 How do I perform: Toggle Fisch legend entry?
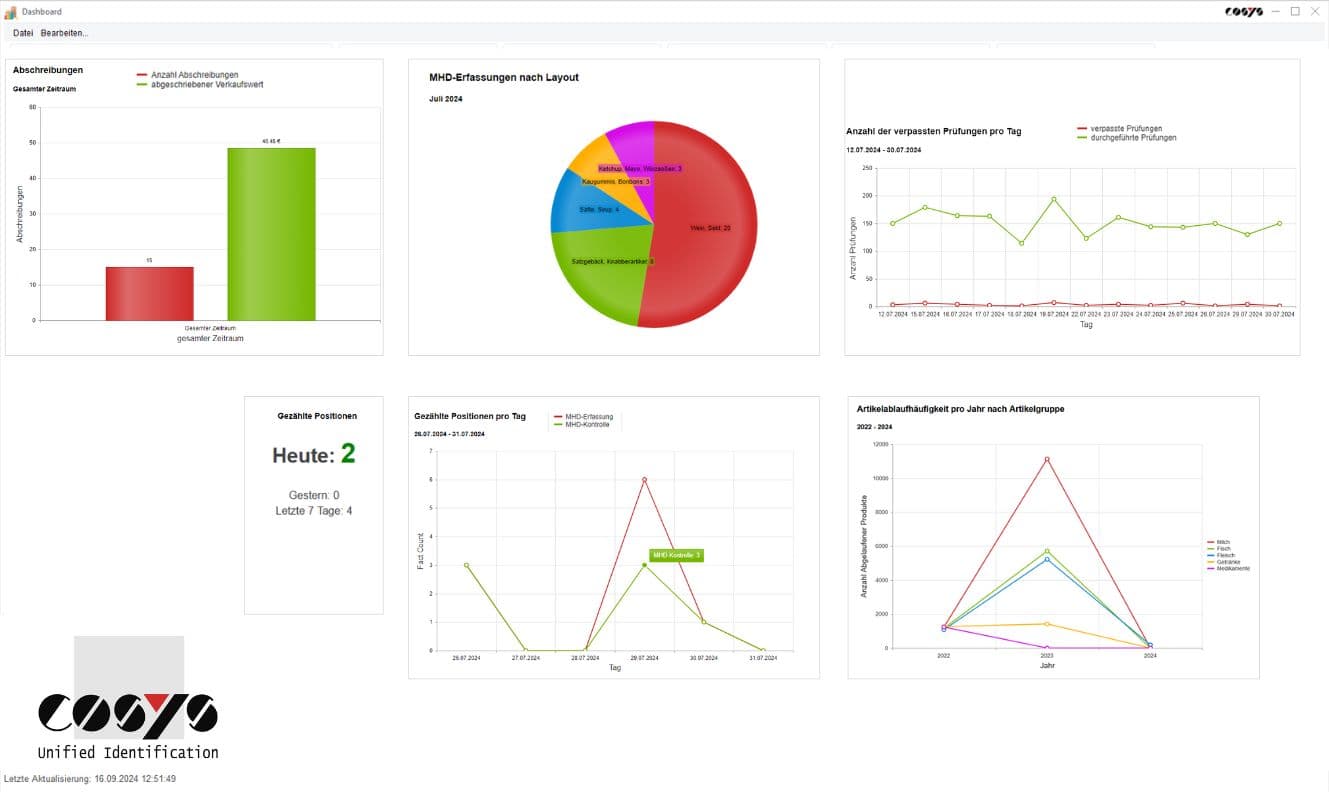click(1217, 549)
